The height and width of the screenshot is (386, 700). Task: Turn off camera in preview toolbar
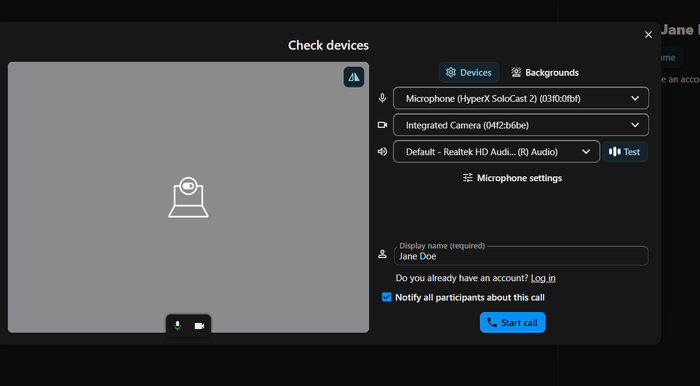click(x=199, y=326)
